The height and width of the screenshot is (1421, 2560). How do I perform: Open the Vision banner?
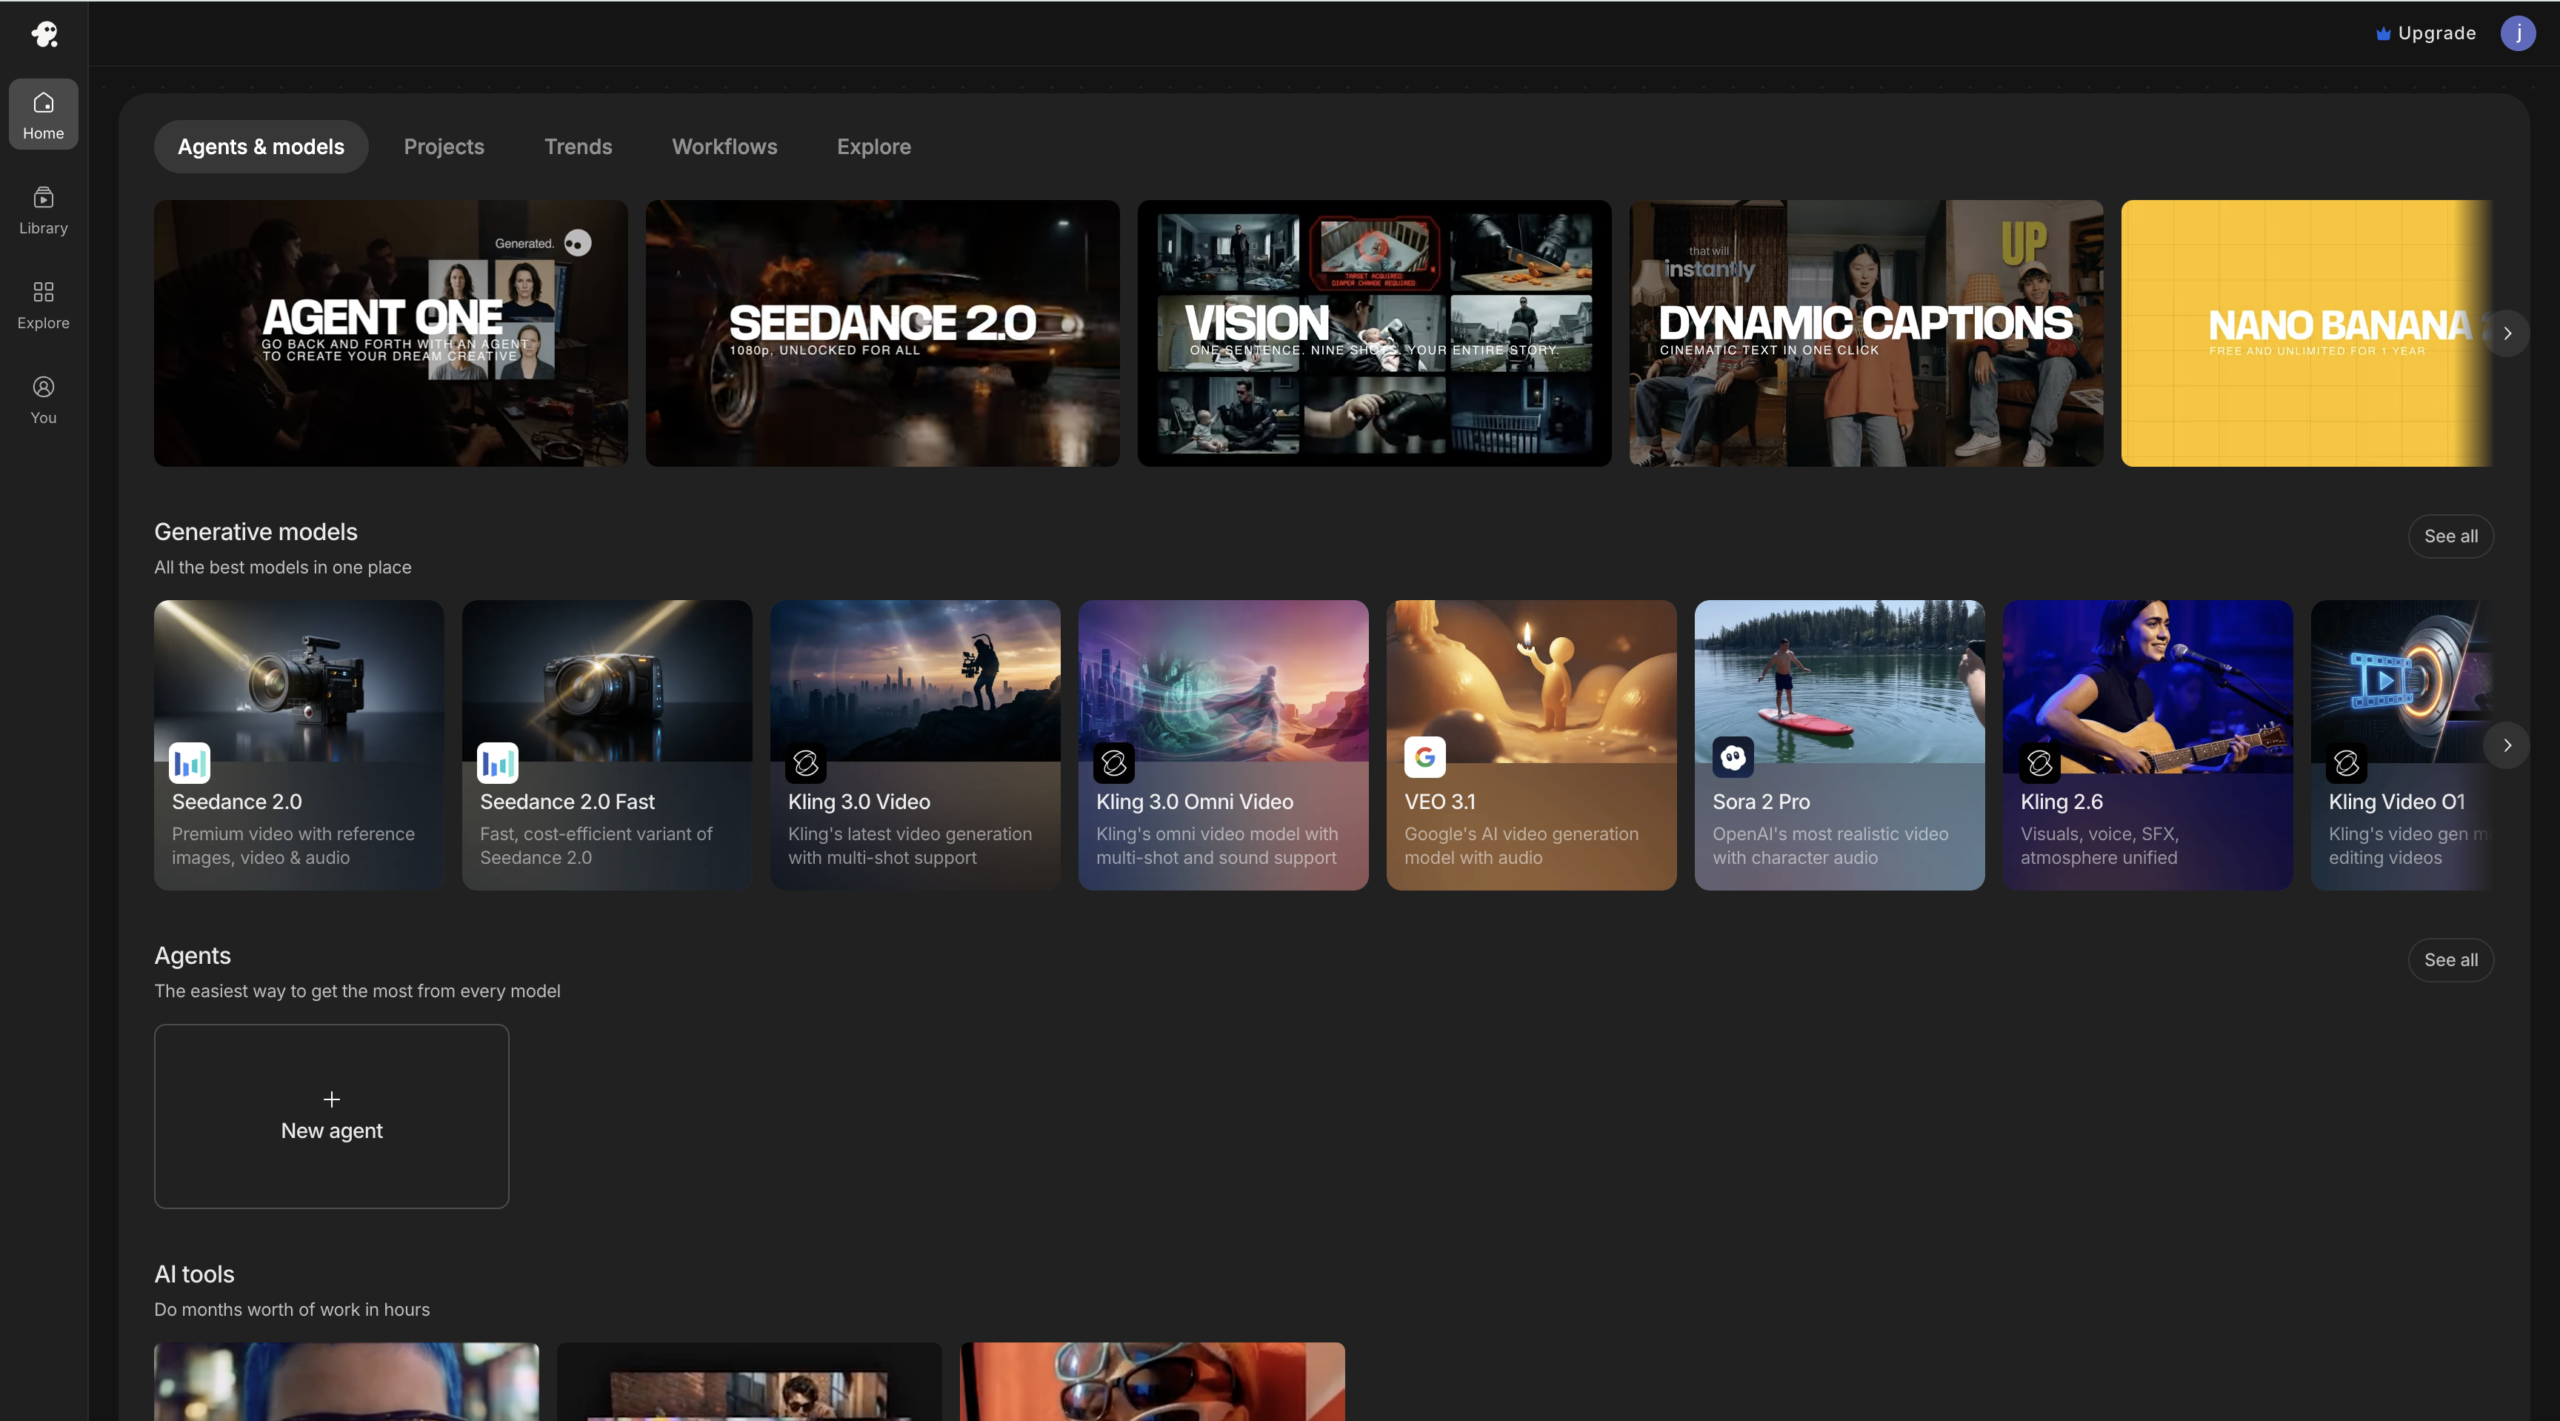click(1374, 333)
